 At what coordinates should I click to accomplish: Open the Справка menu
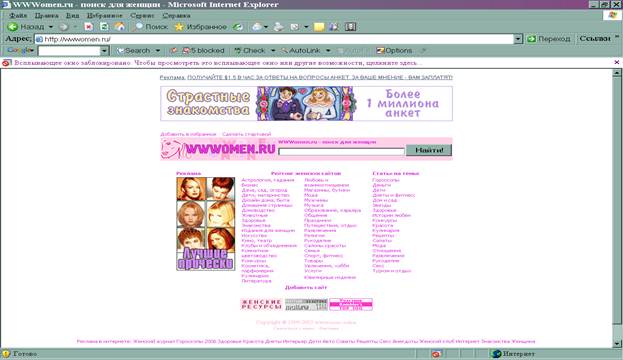point(176,15)
